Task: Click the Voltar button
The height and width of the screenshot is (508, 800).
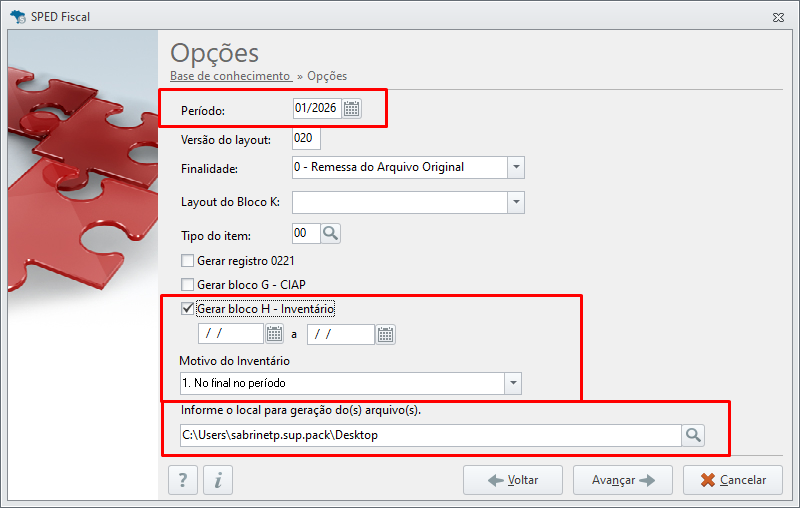Action: (513, 480)
